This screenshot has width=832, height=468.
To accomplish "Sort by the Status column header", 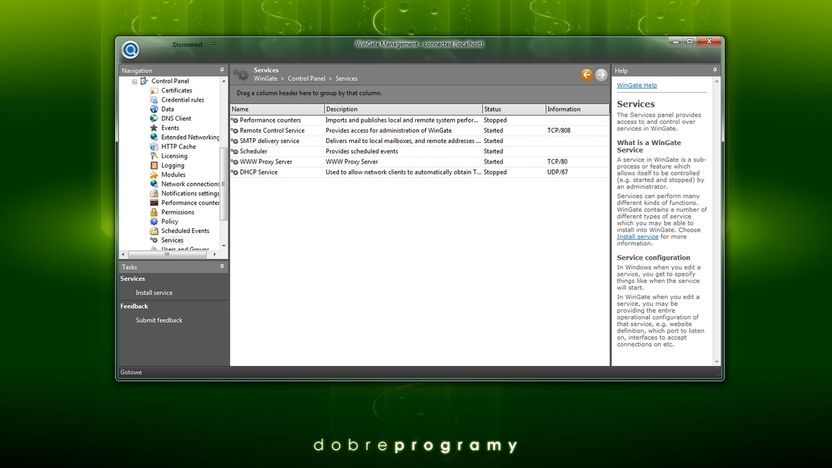I will pos(514,109).
